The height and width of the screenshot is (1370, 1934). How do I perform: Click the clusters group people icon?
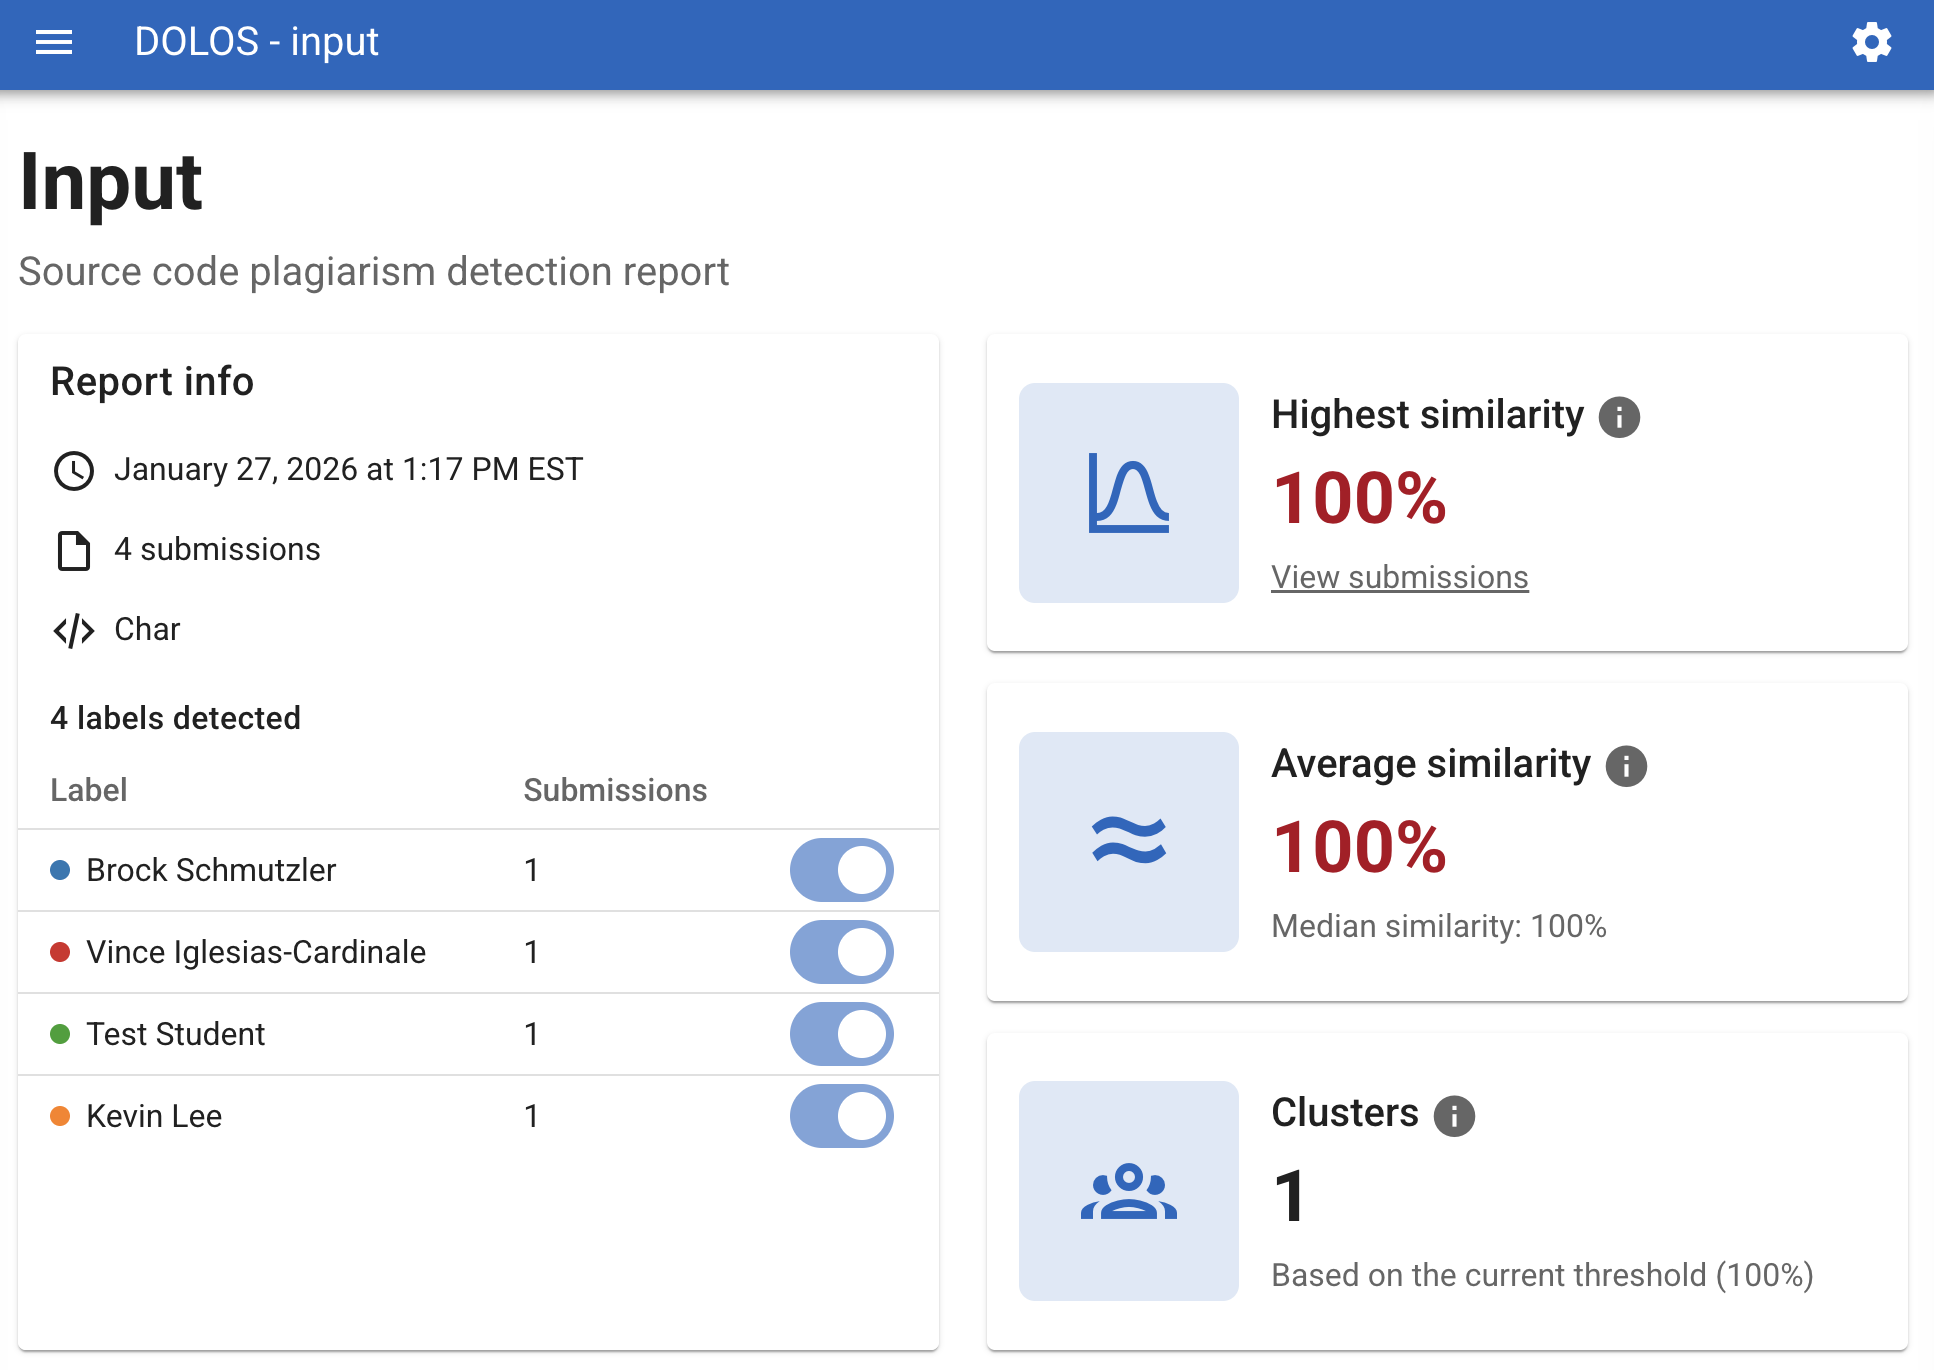tap(1128, 1191)
